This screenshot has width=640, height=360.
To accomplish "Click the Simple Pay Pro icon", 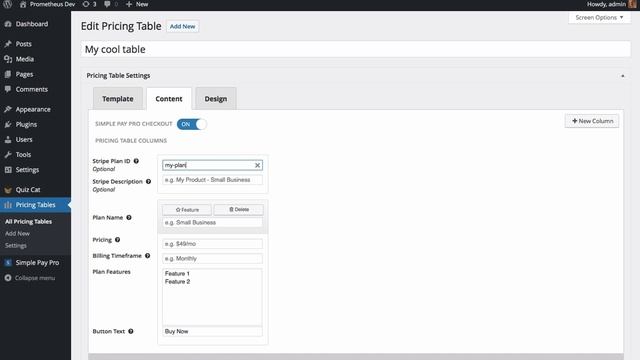I will pos(8,263).
